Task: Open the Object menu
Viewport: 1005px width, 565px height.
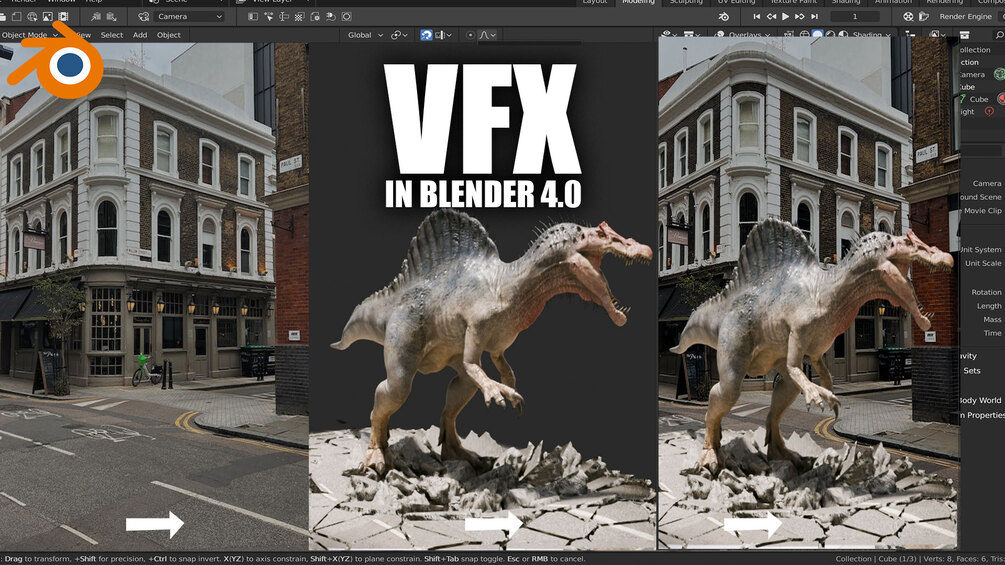Action: [169, 35]
